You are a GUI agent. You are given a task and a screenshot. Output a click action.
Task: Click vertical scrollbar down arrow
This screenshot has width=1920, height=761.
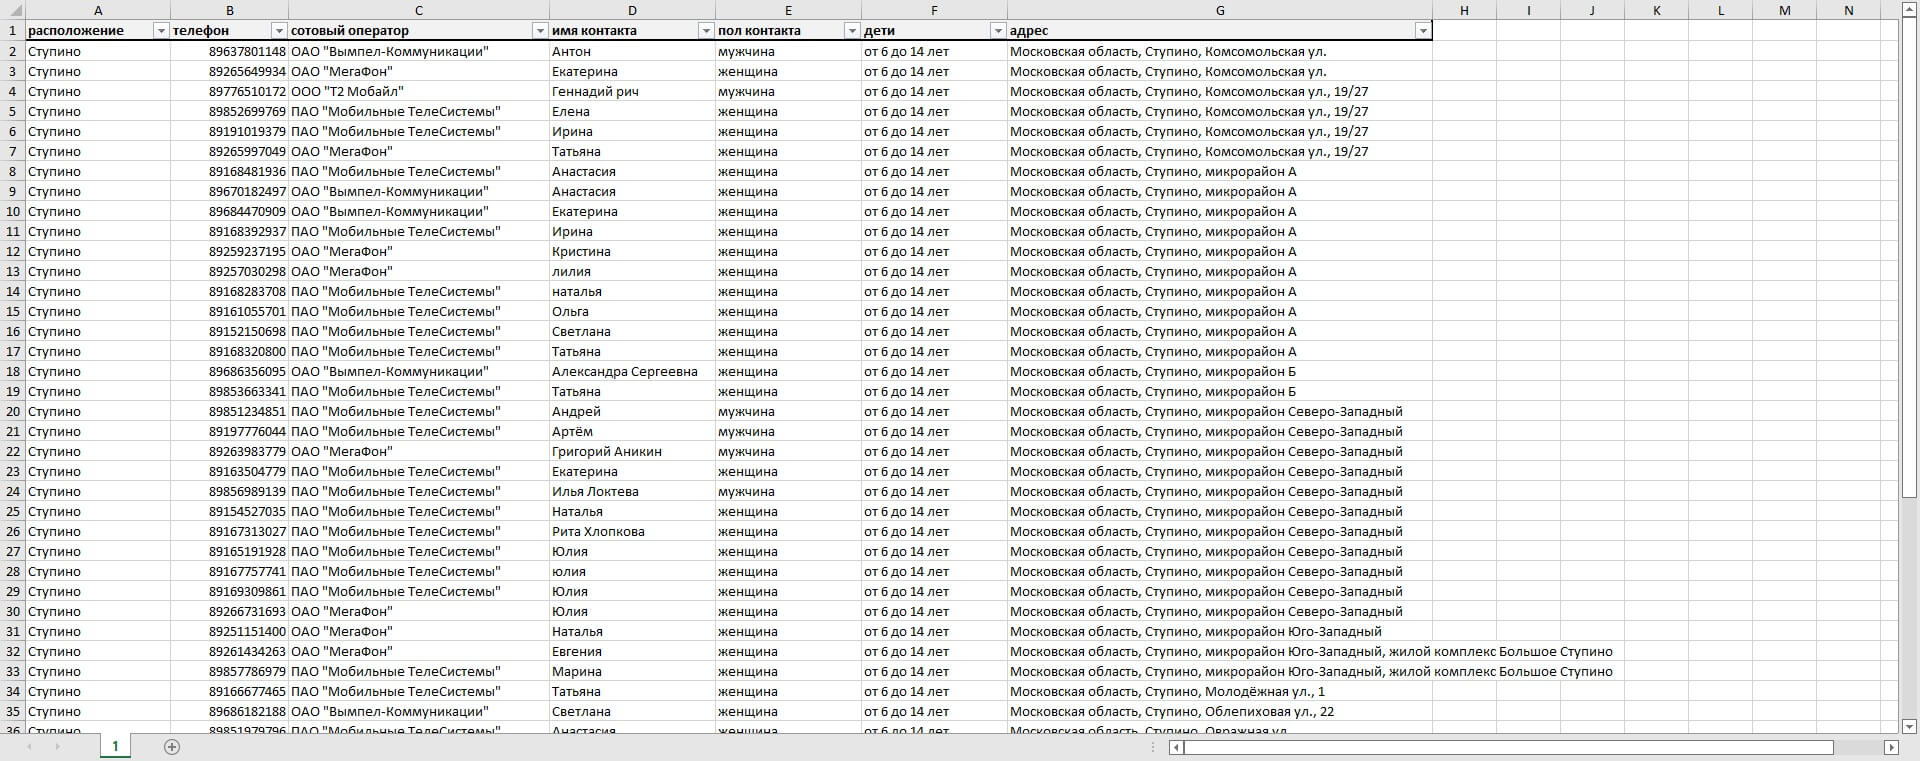(x=1909, y=726)
